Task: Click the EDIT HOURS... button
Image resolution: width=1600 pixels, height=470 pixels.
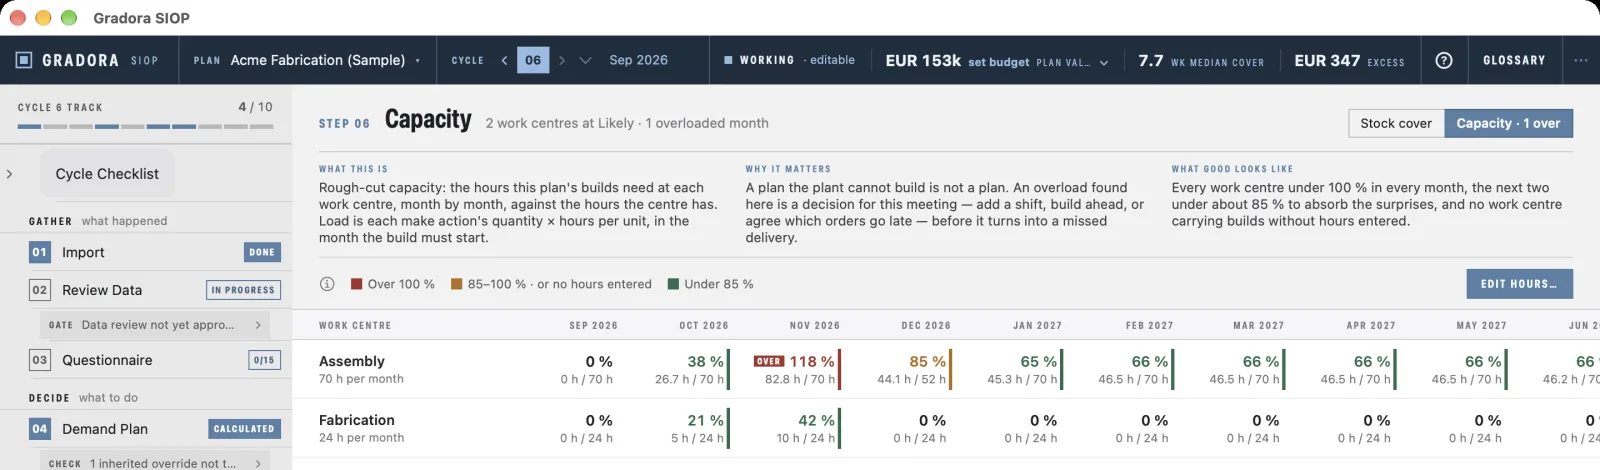Action: (x=1519, y=284)
